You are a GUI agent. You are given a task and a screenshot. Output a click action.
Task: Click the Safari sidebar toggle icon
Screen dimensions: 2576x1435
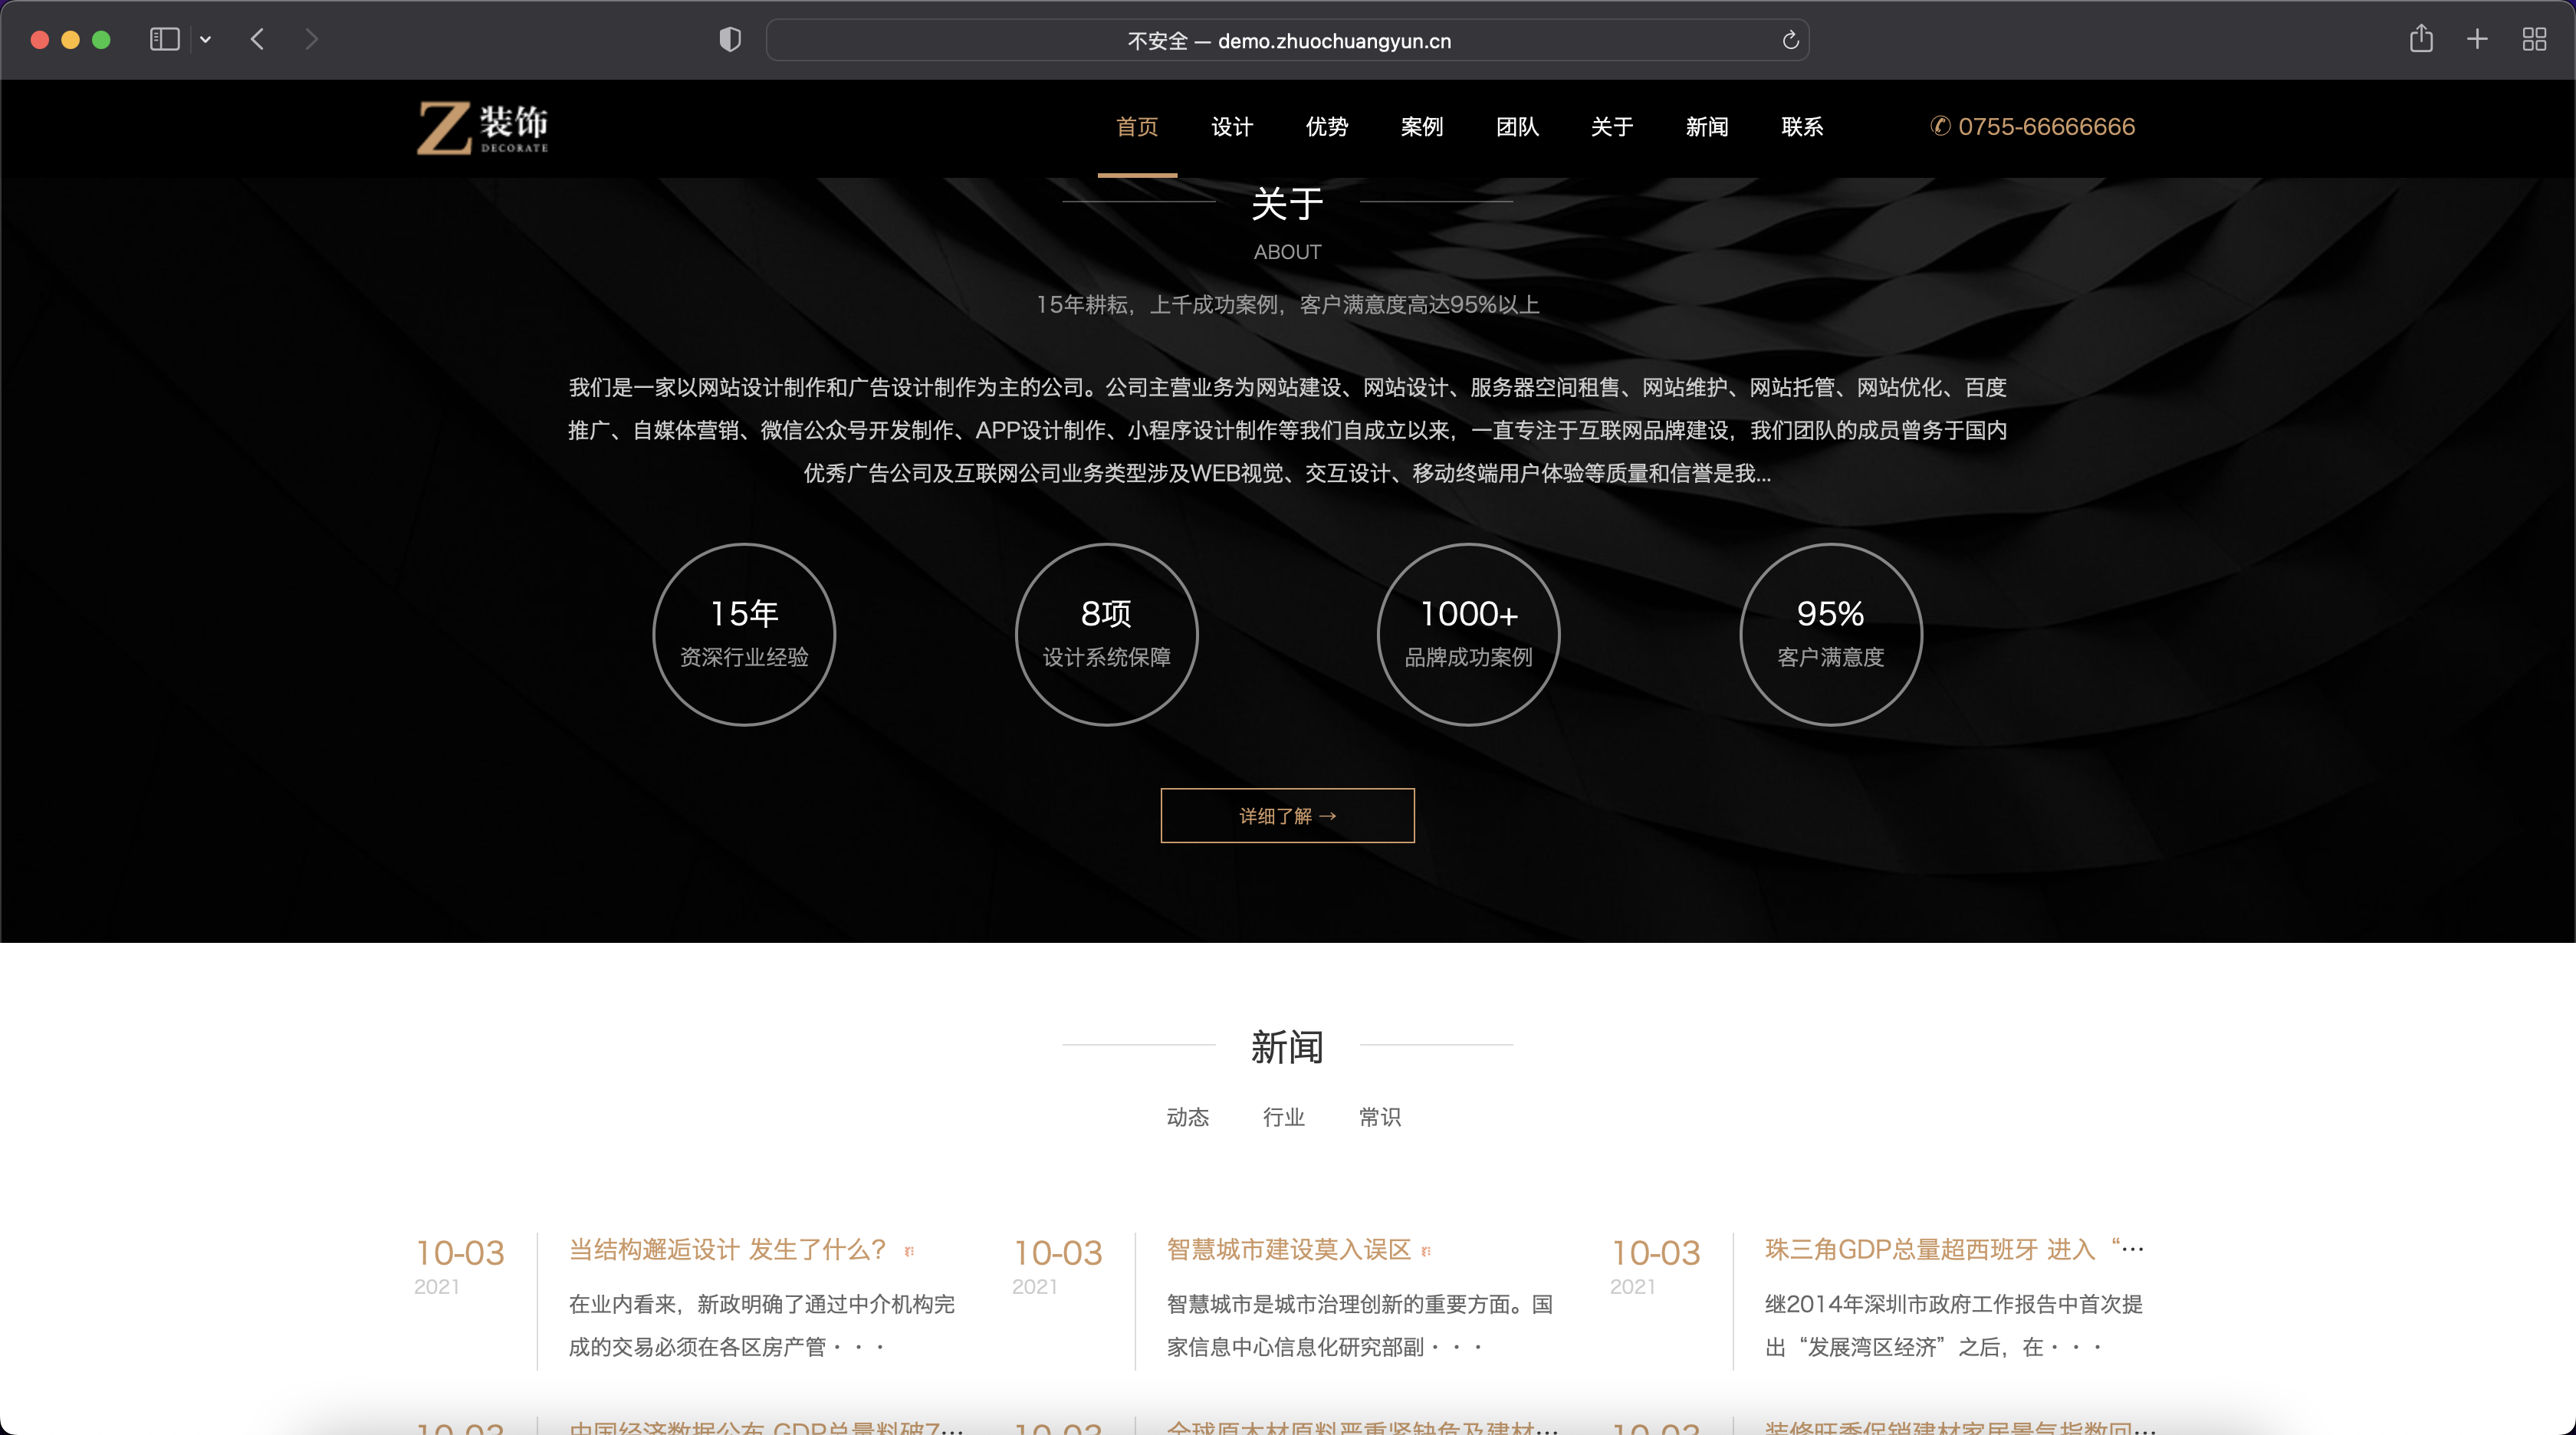164,39
